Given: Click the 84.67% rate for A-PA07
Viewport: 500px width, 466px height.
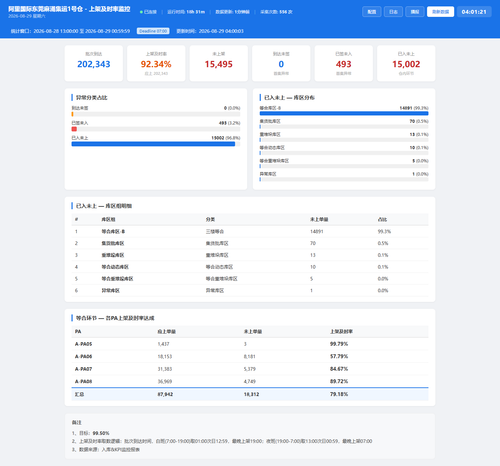Looking at the screenshot, I should (x=339, y=369).
